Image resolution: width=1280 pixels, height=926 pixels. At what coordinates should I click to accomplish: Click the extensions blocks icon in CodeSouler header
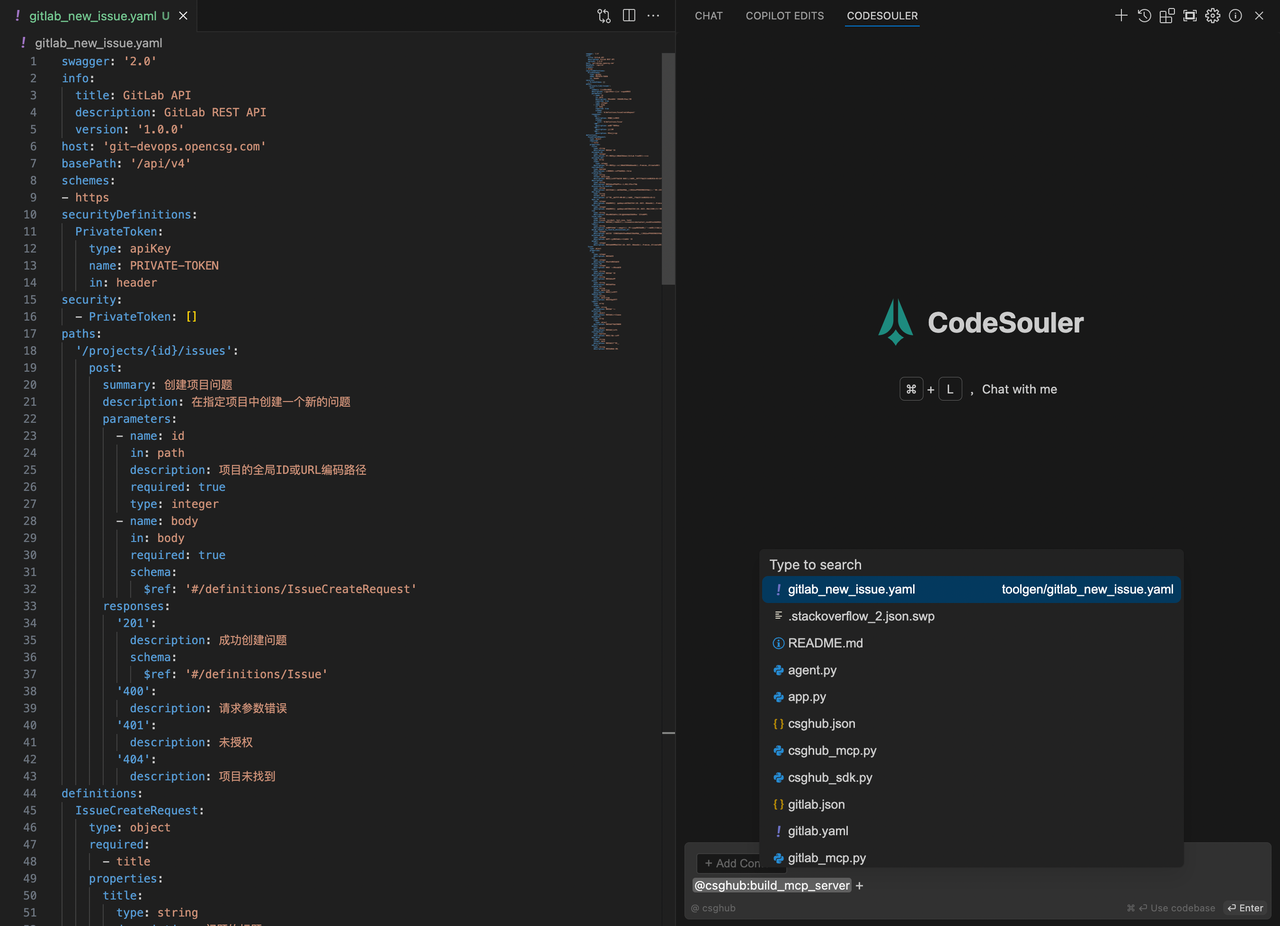1167,16
